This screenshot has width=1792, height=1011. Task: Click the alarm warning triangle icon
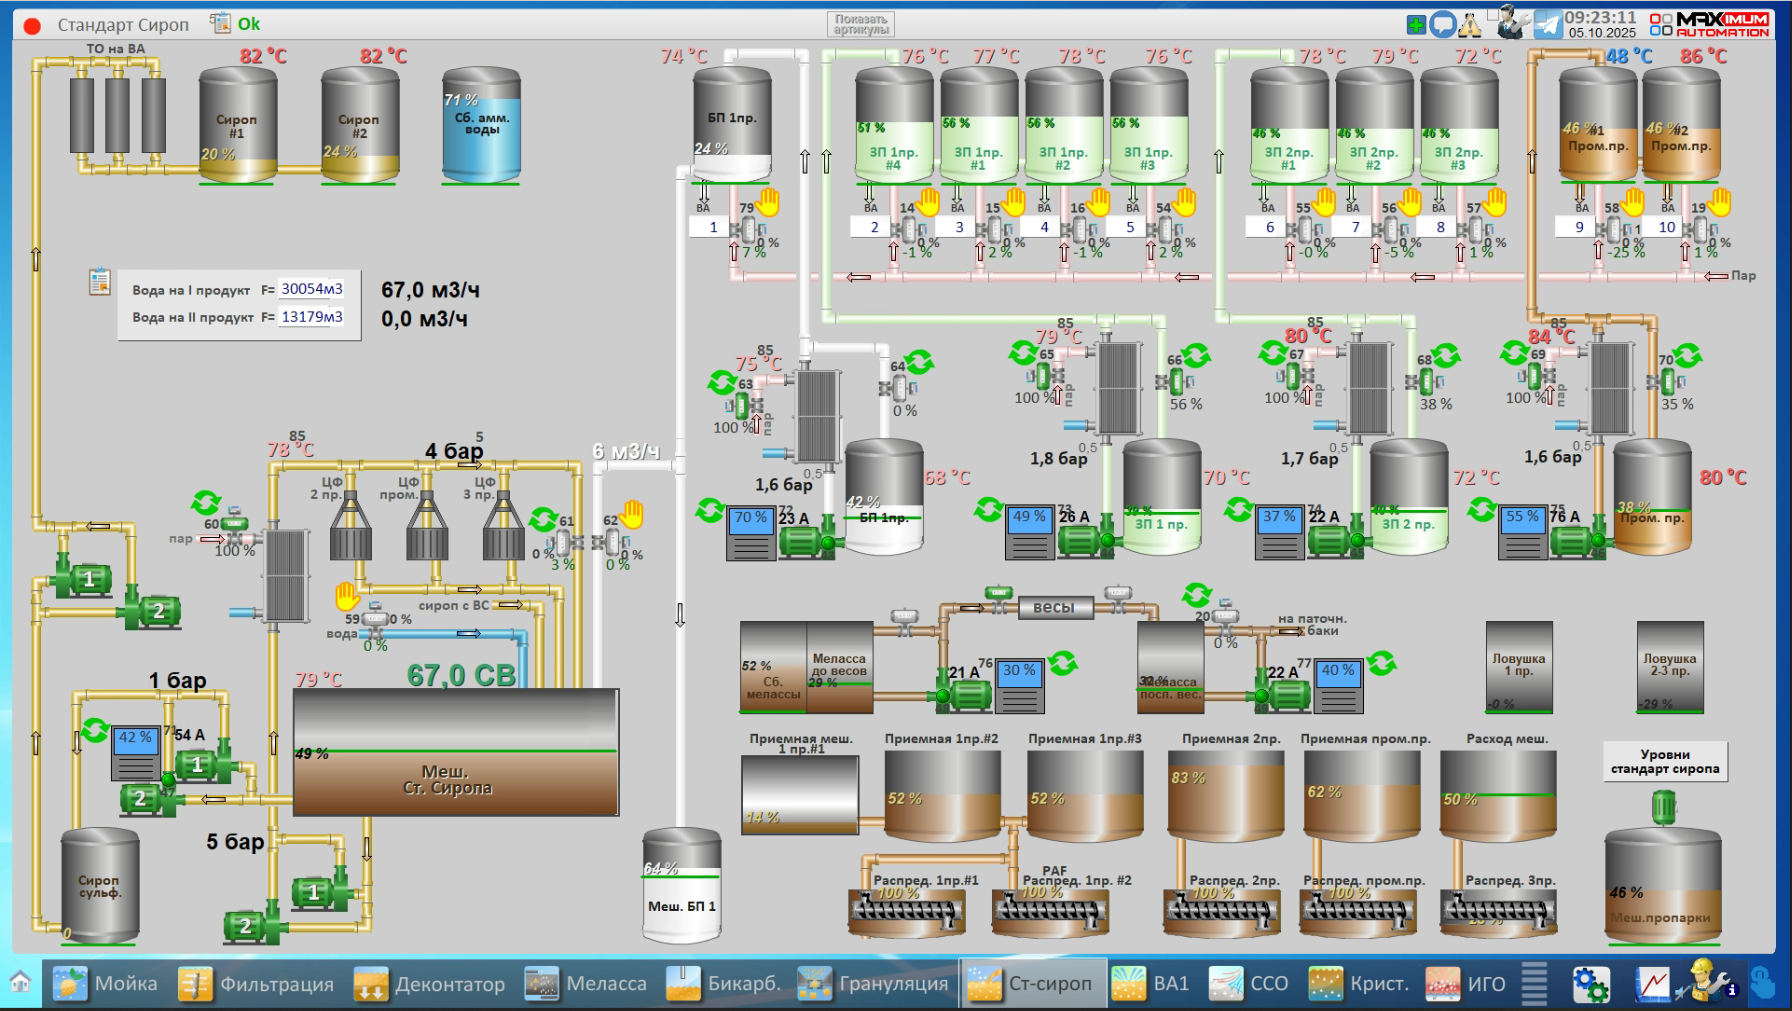(1469, 24)
